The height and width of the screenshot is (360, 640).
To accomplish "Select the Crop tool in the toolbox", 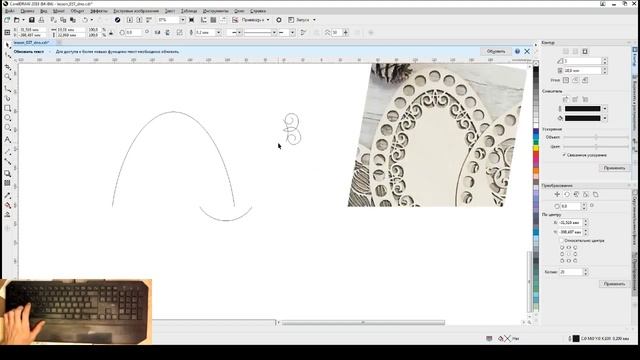I will coord(7,67).
